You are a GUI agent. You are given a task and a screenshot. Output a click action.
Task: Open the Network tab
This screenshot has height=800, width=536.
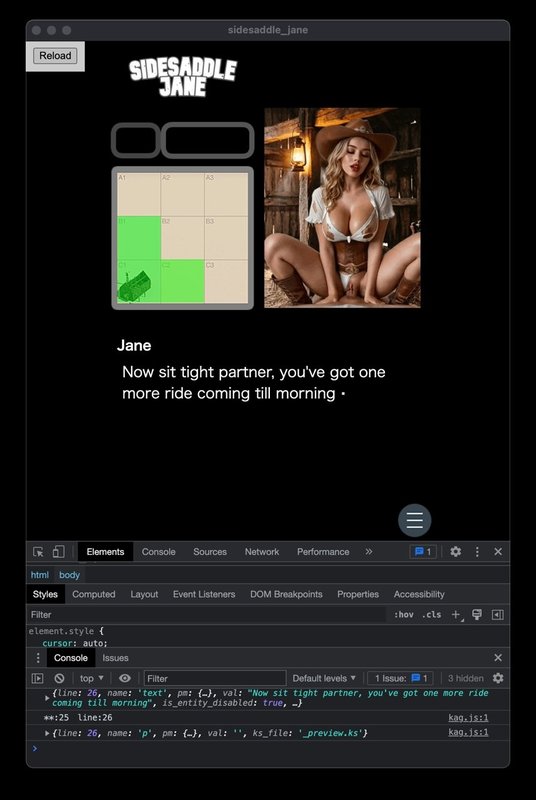coord(262,552)
